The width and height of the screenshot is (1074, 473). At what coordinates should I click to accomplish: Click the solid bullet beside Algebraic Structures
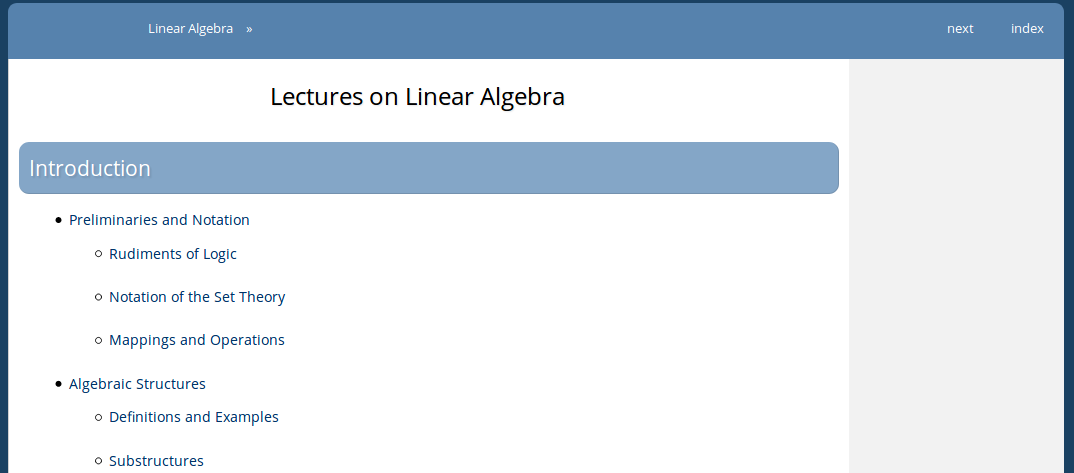tap(58, 384)
